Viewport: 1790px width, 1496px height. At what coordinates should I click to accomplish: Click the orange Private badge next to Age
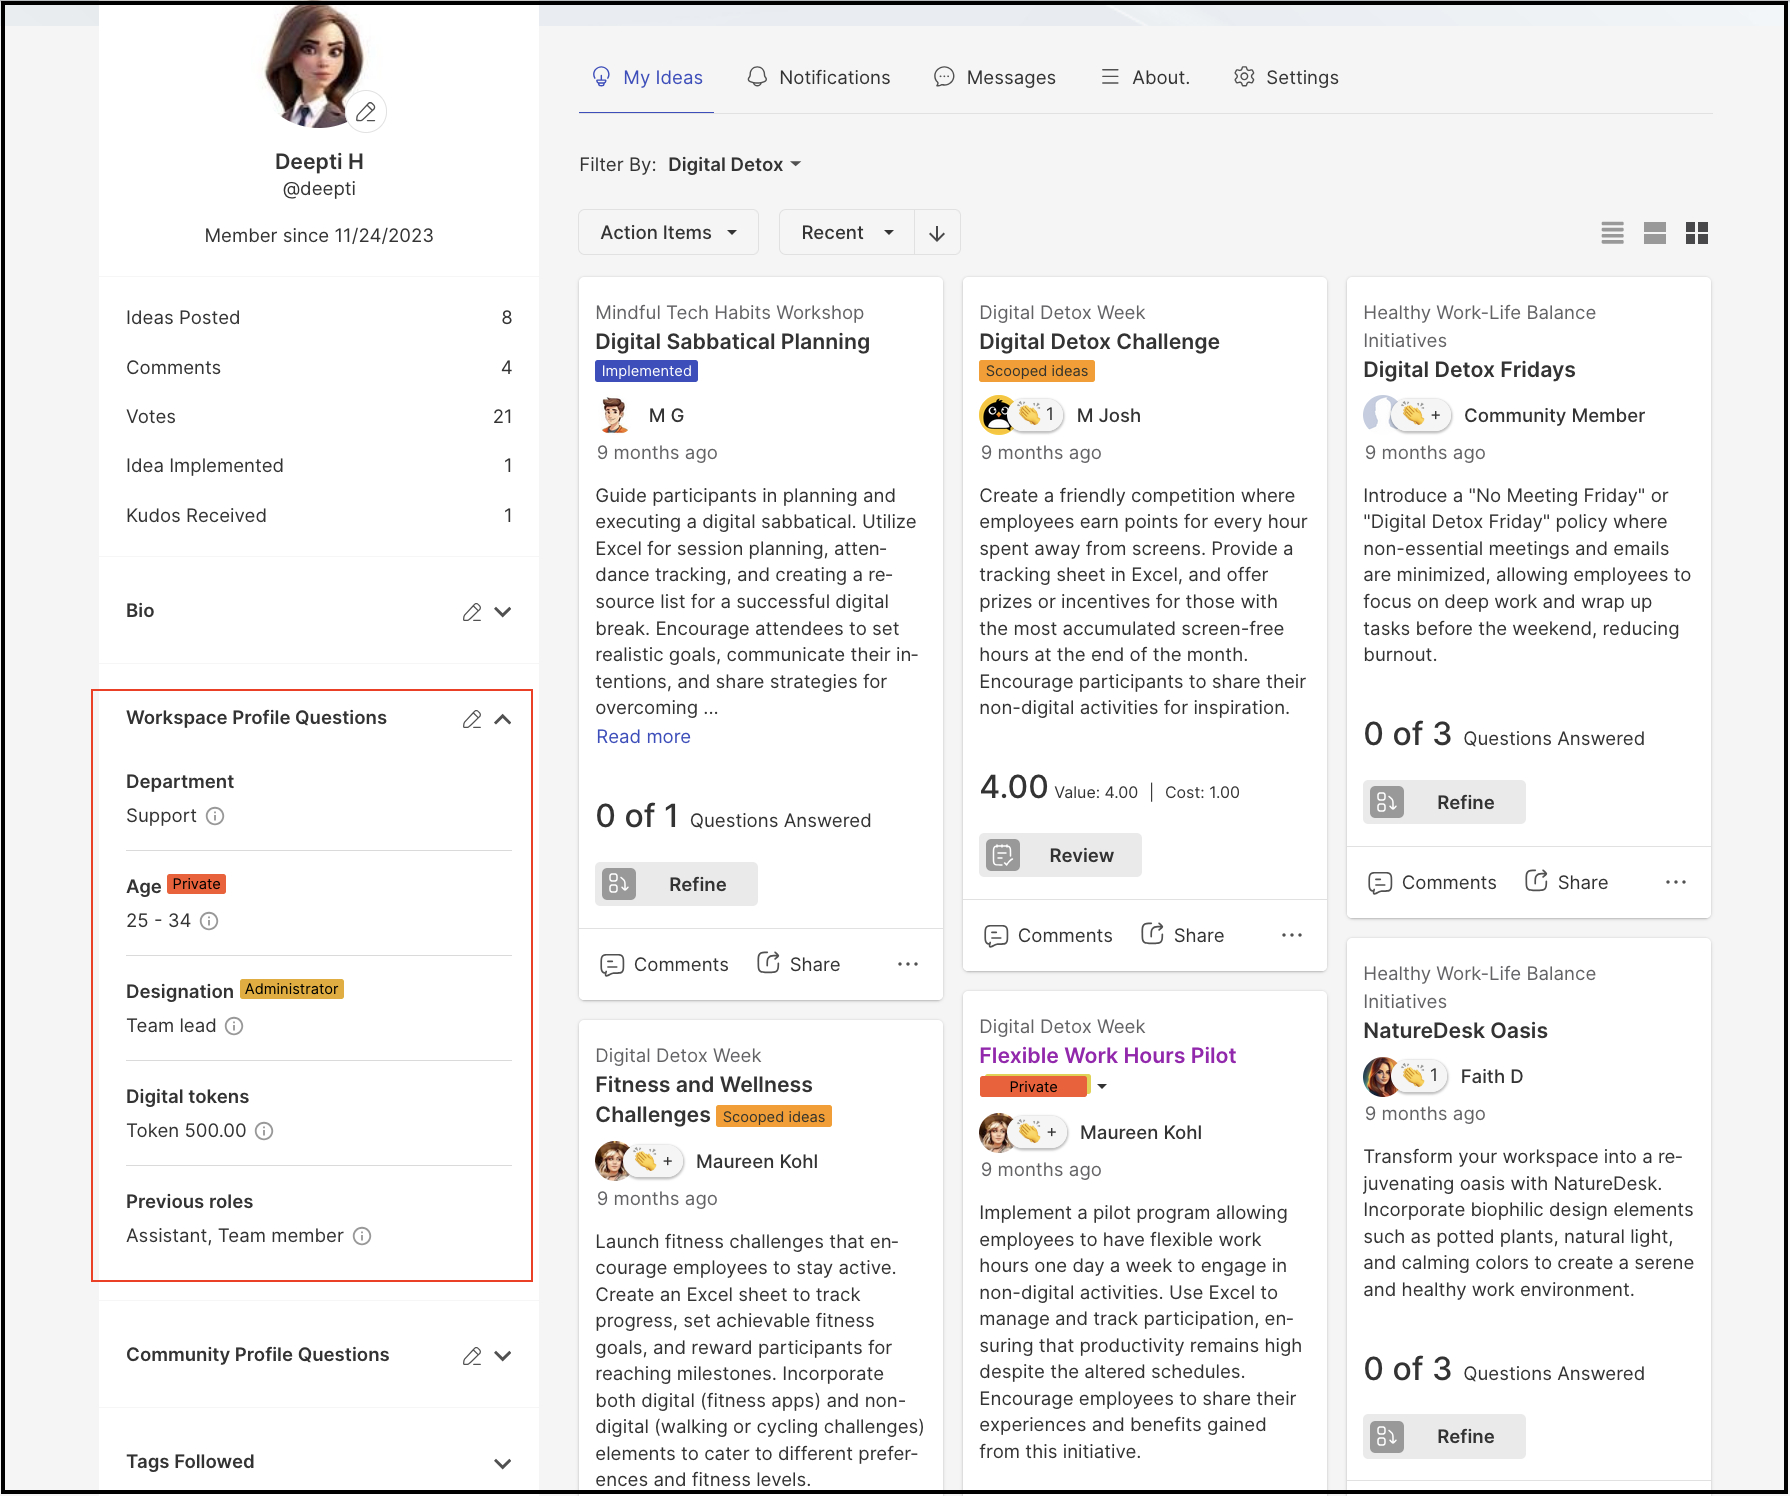click(x=196, y=884)
